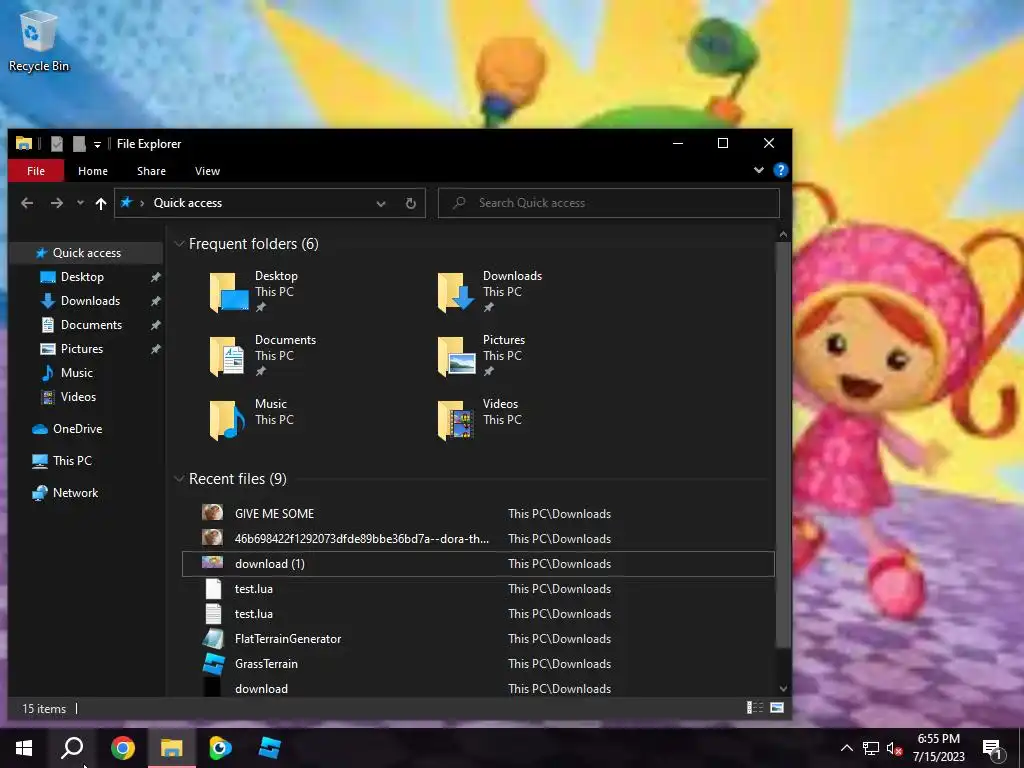The image size is (1024, 768).
Task: Open the taskbar Search magnifier
Action: [72, 748]
